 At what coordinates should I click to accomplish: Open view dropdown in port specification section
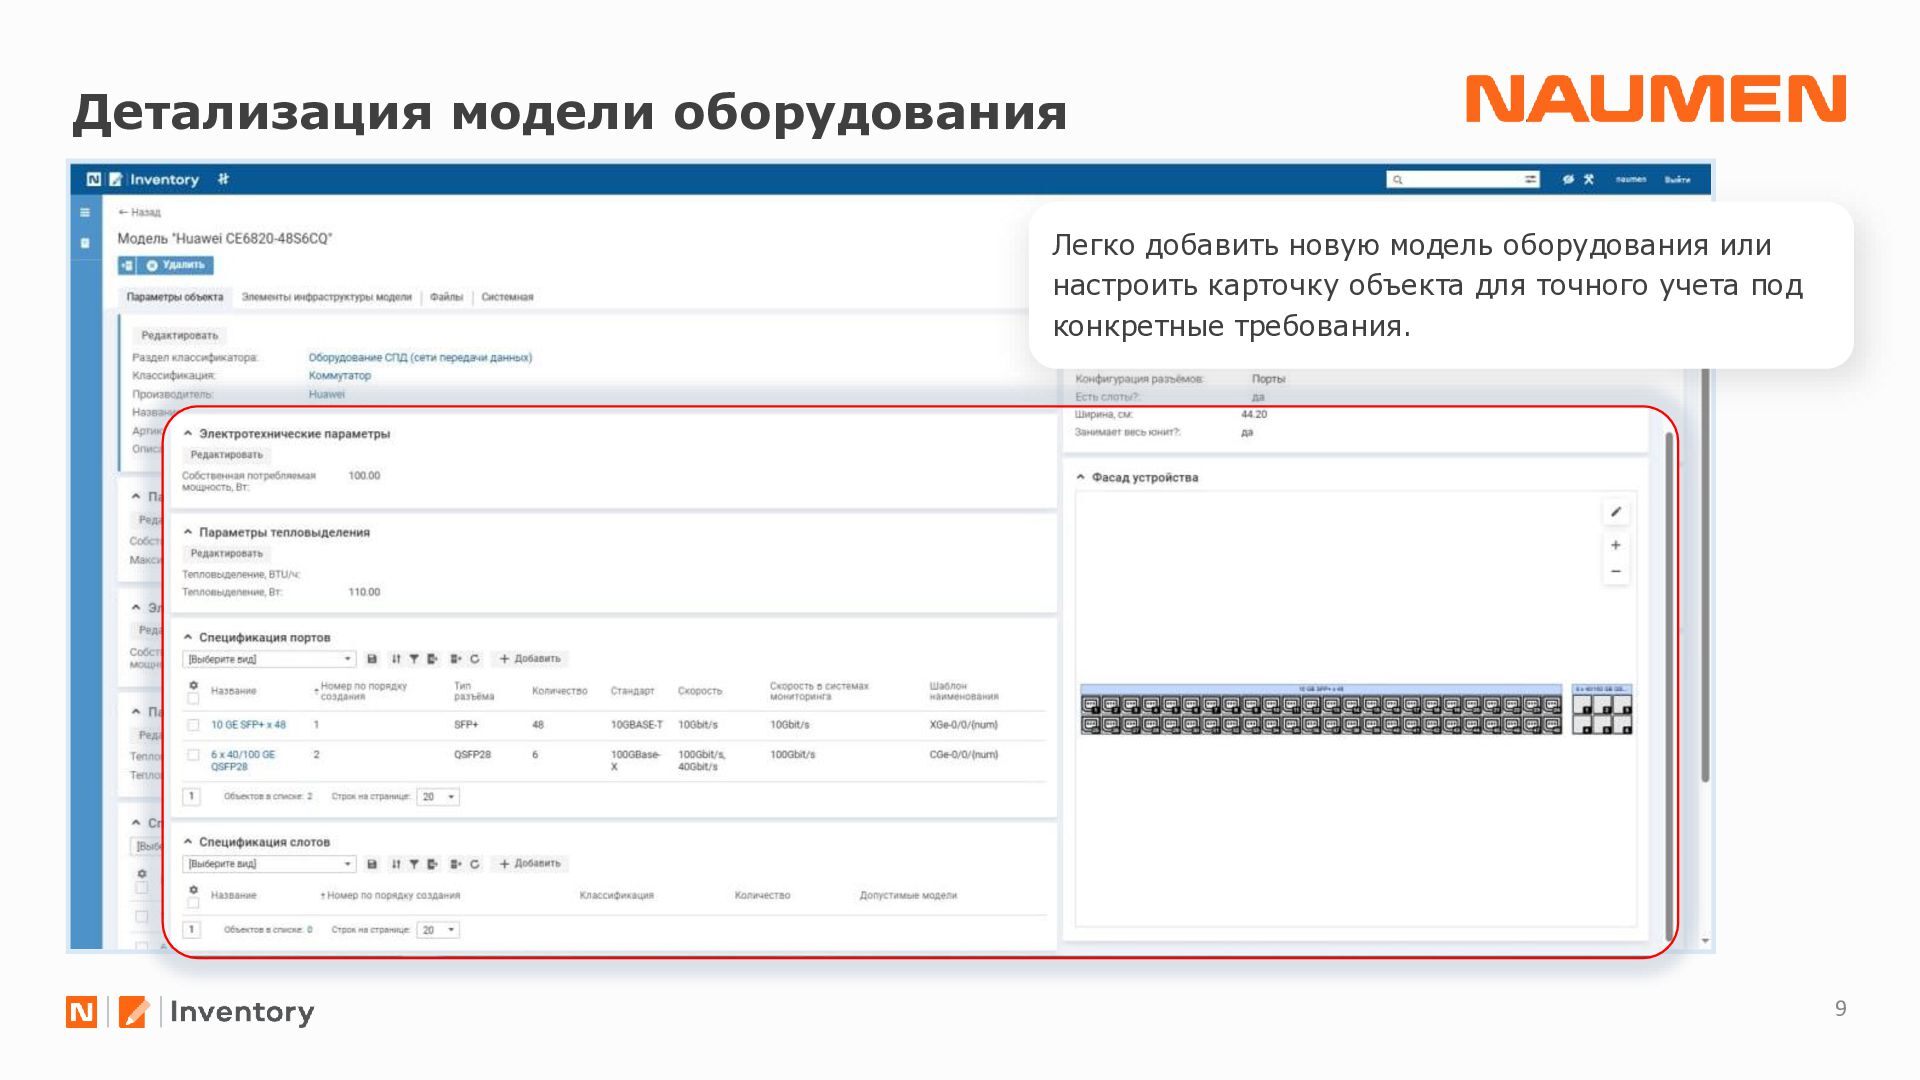[268, 659]
